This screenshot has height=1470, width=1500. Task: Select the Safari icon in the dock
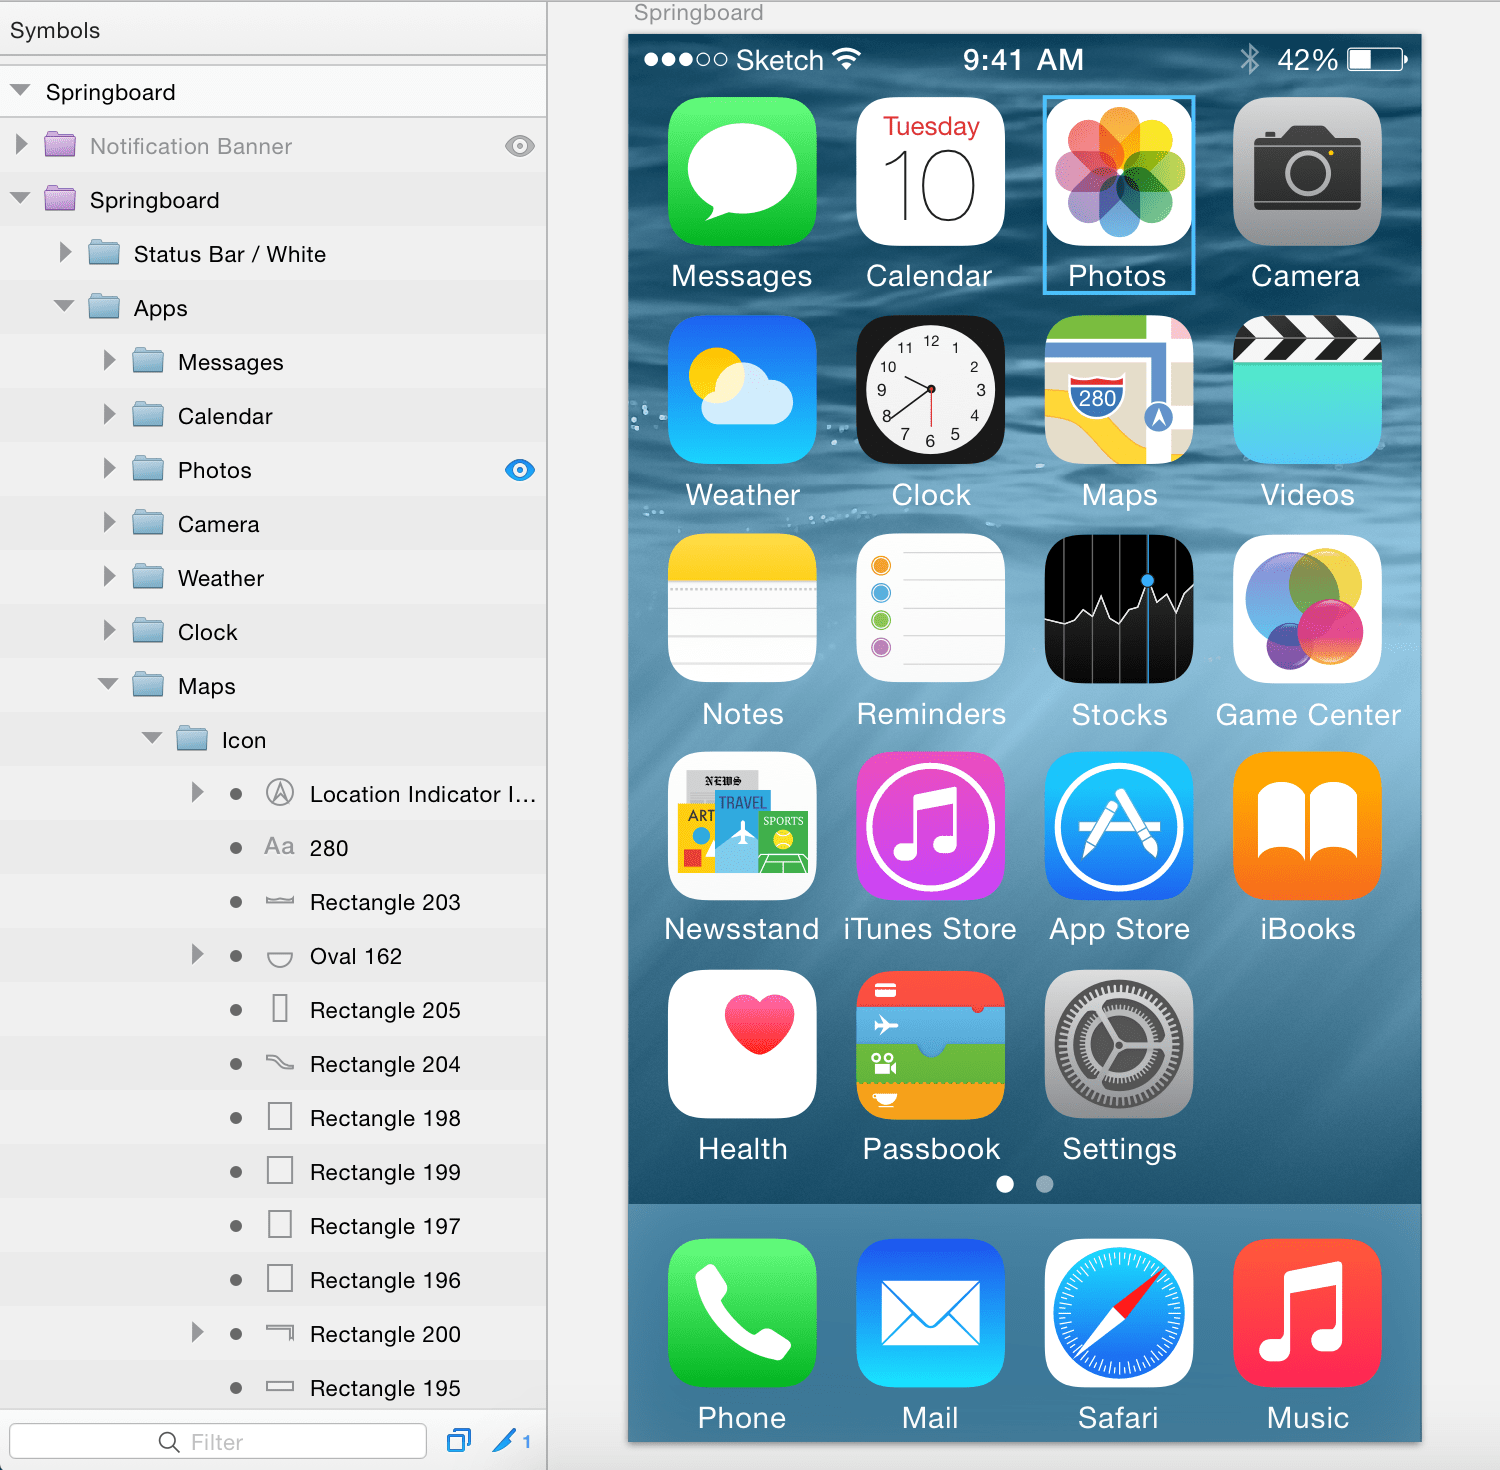[x=1118, y=1313]
